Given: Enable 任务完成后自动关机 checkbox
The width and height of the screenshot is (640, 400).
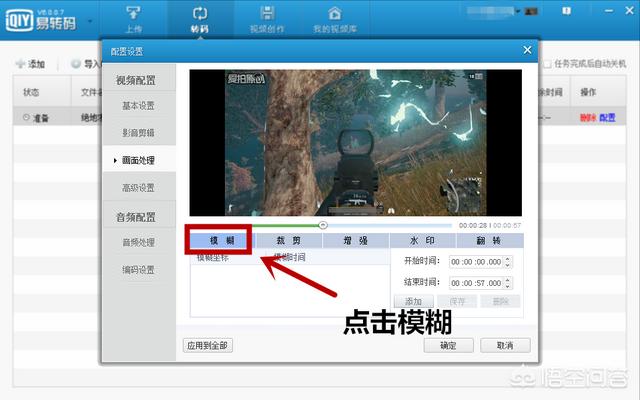Looking at the screenshot, I should [x=547, y=64].
